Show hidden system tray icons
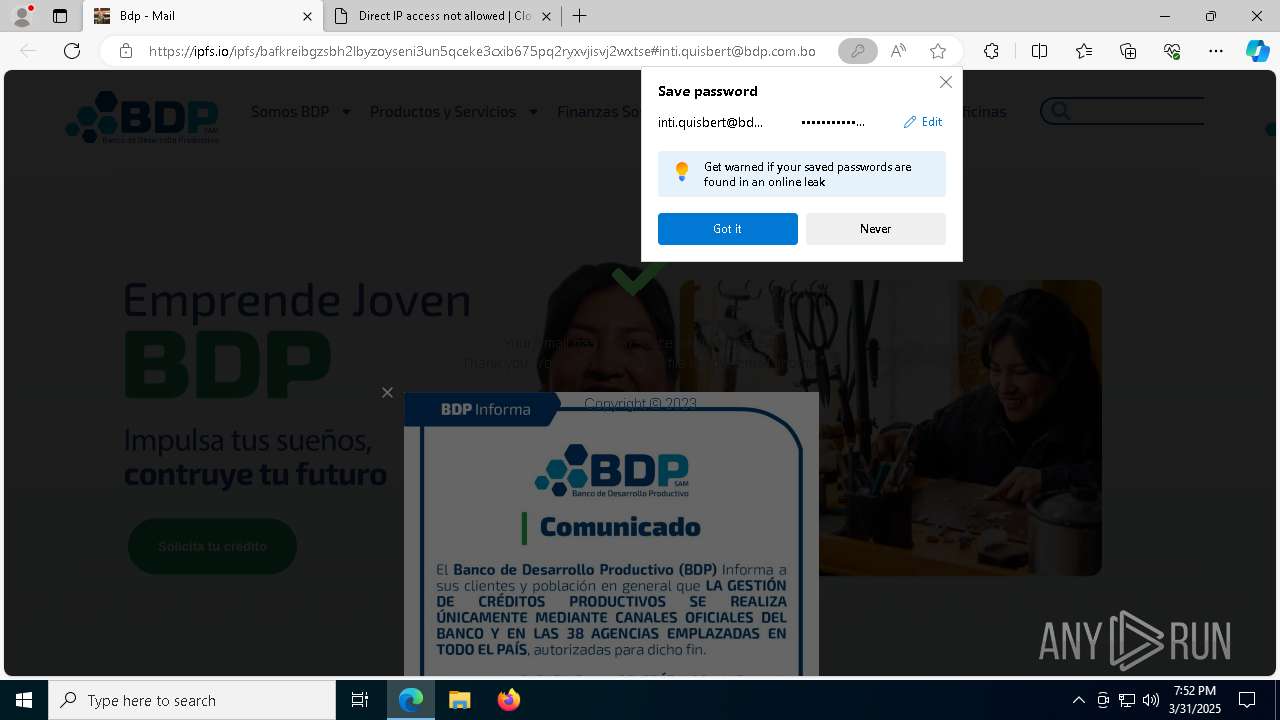 [x=1078, y=700]
